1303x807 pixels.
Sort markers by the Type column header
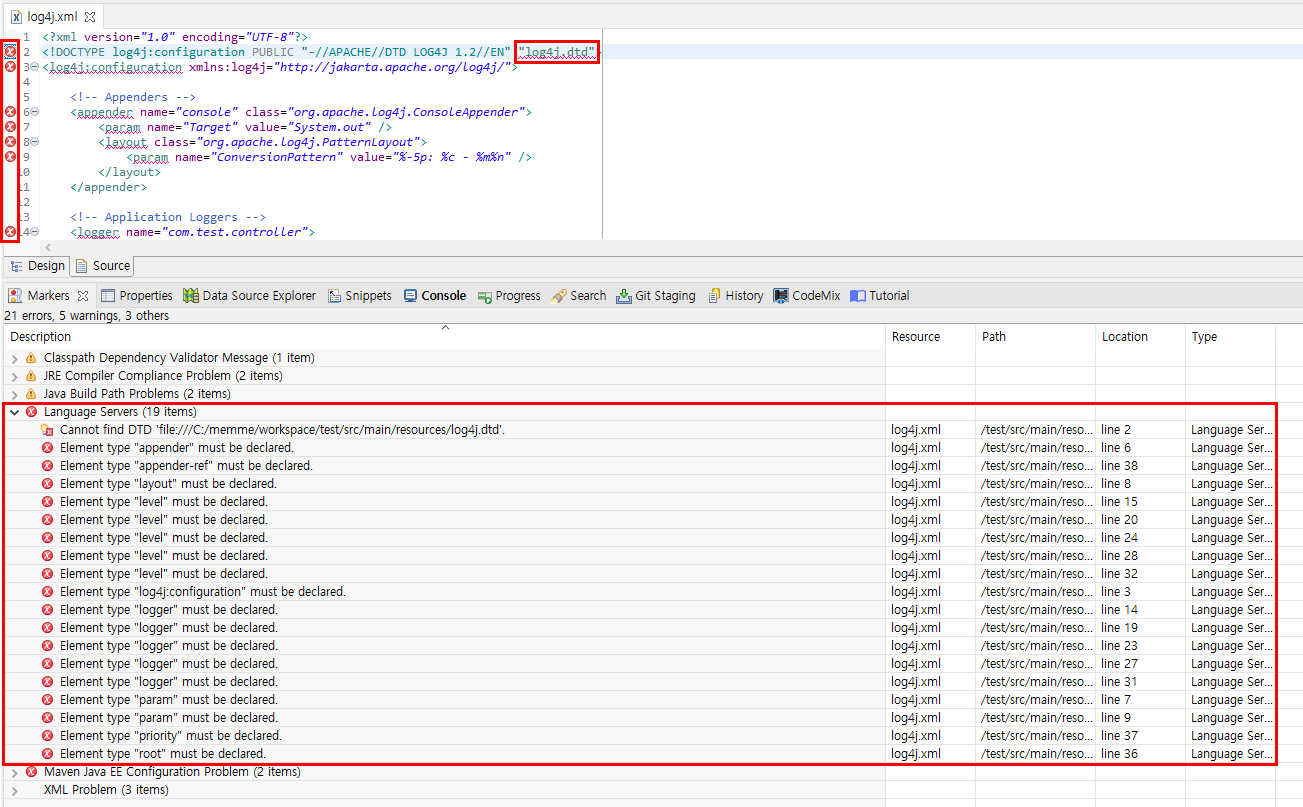coord(1230,337)
